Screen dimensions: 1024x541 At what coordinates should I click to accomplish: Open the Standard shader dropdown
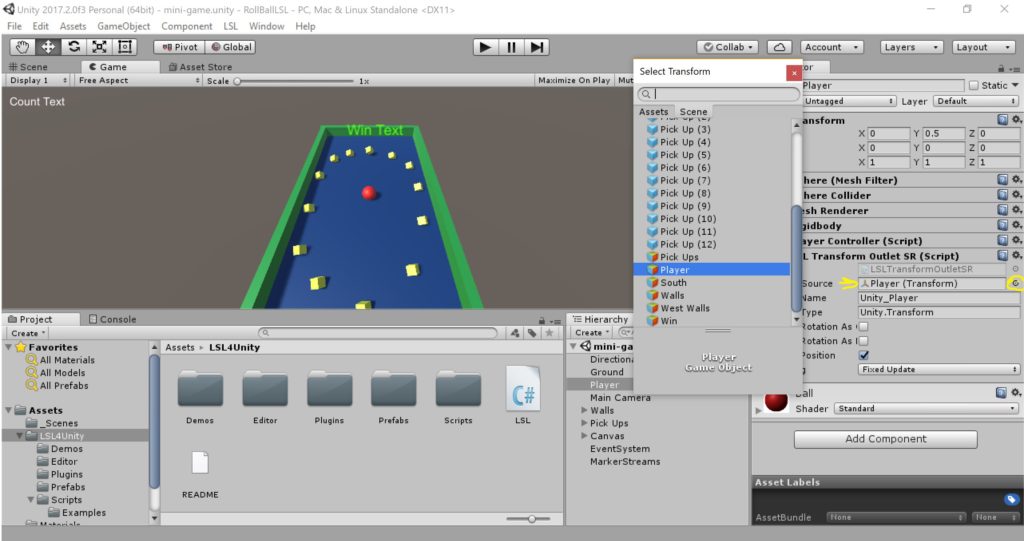[925, 408]
